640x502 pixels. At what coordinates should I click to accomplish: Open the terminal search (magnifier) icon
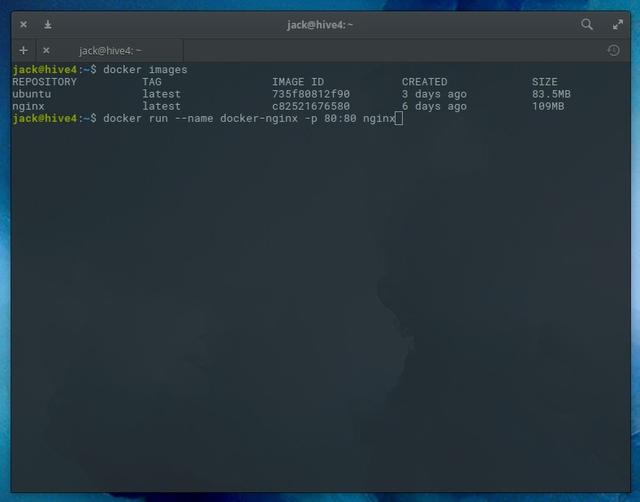587,24
